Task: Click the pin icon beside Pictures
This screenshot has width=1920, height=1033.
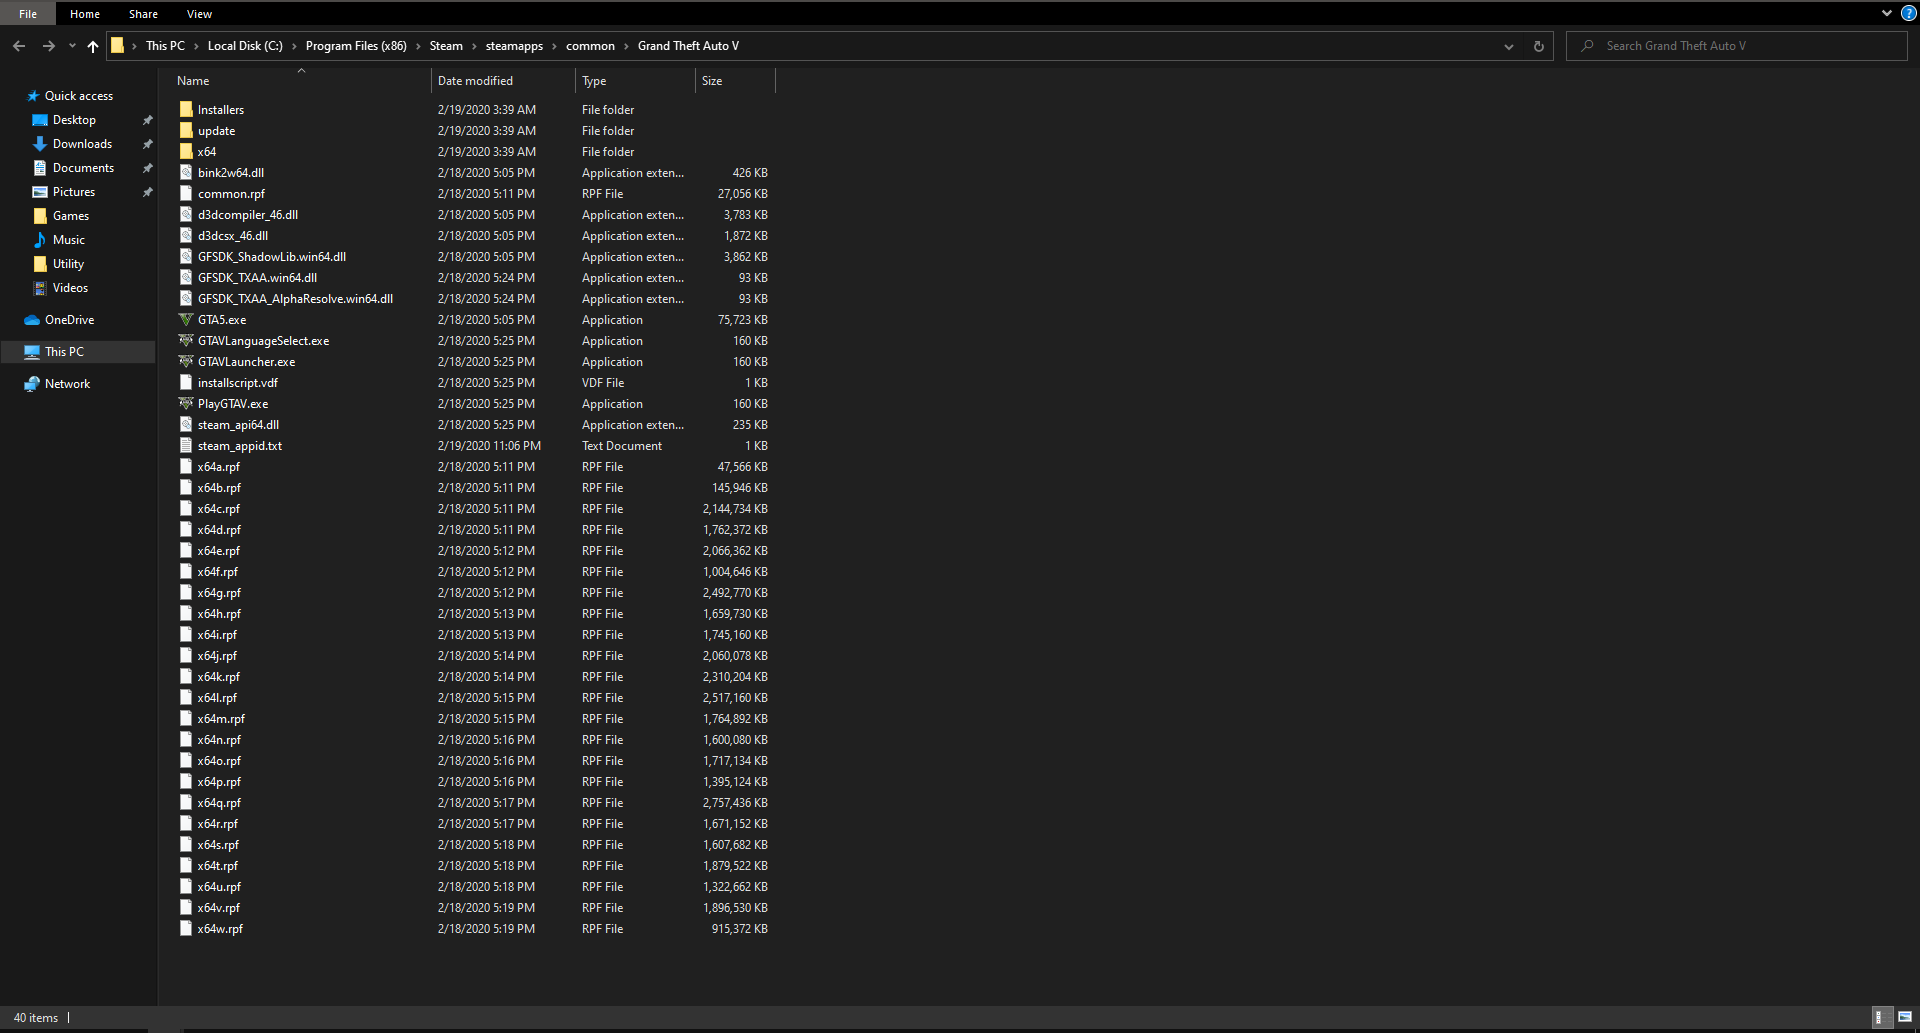Action: click(147, 192)
